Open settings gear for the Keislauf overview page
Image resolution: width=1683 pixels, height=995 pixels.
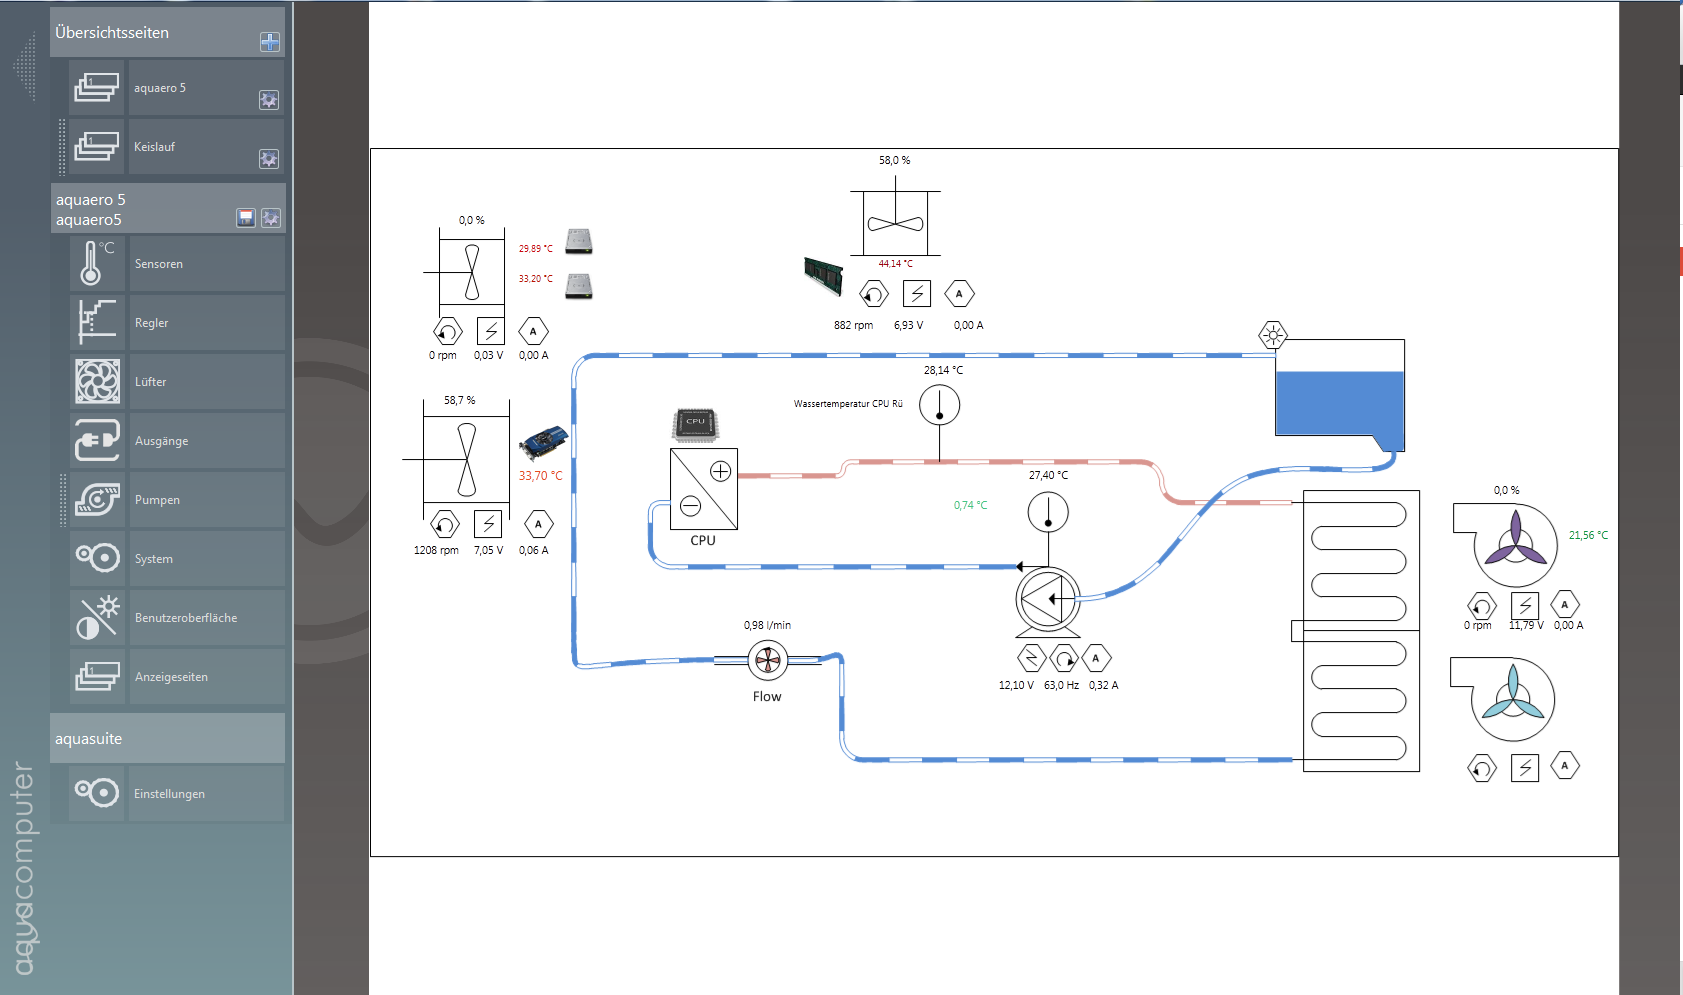(x=269, y=159)
